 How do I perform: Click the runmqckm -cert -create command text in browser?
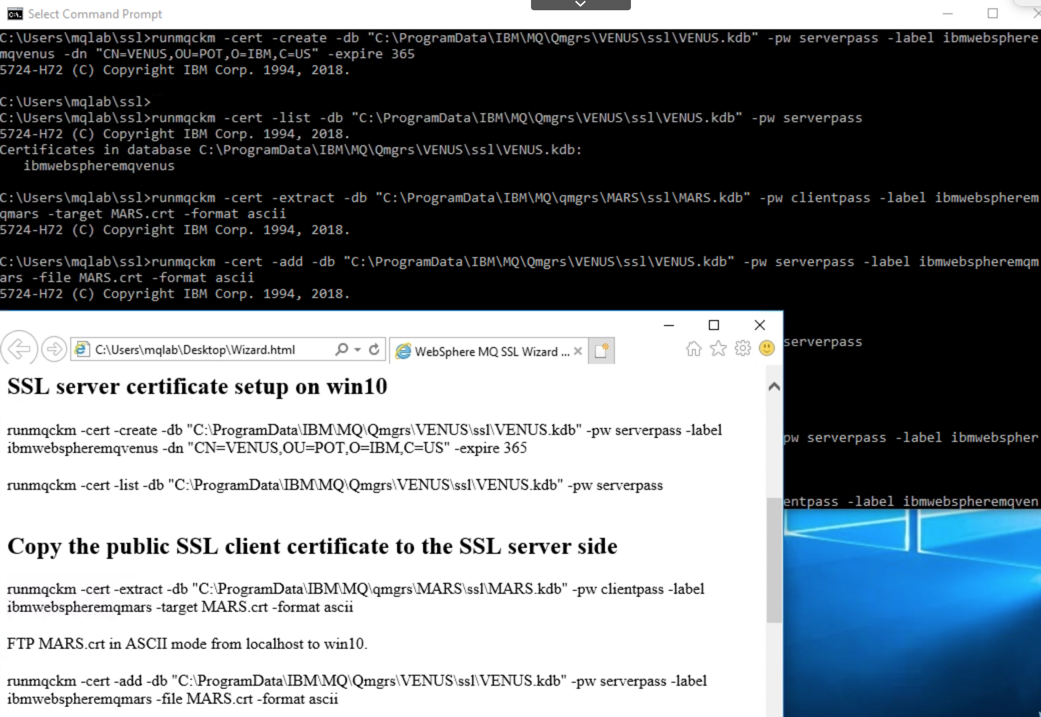tap(364, 439)
